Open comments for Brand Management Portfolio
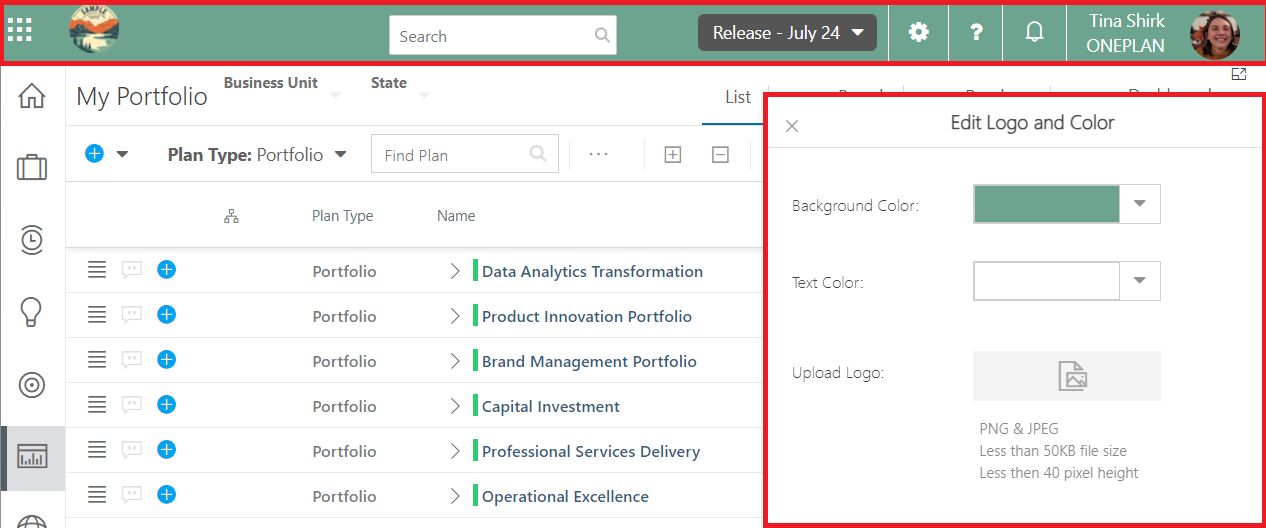The width and height of the screenshot is (1266, 528). (131, 360)
